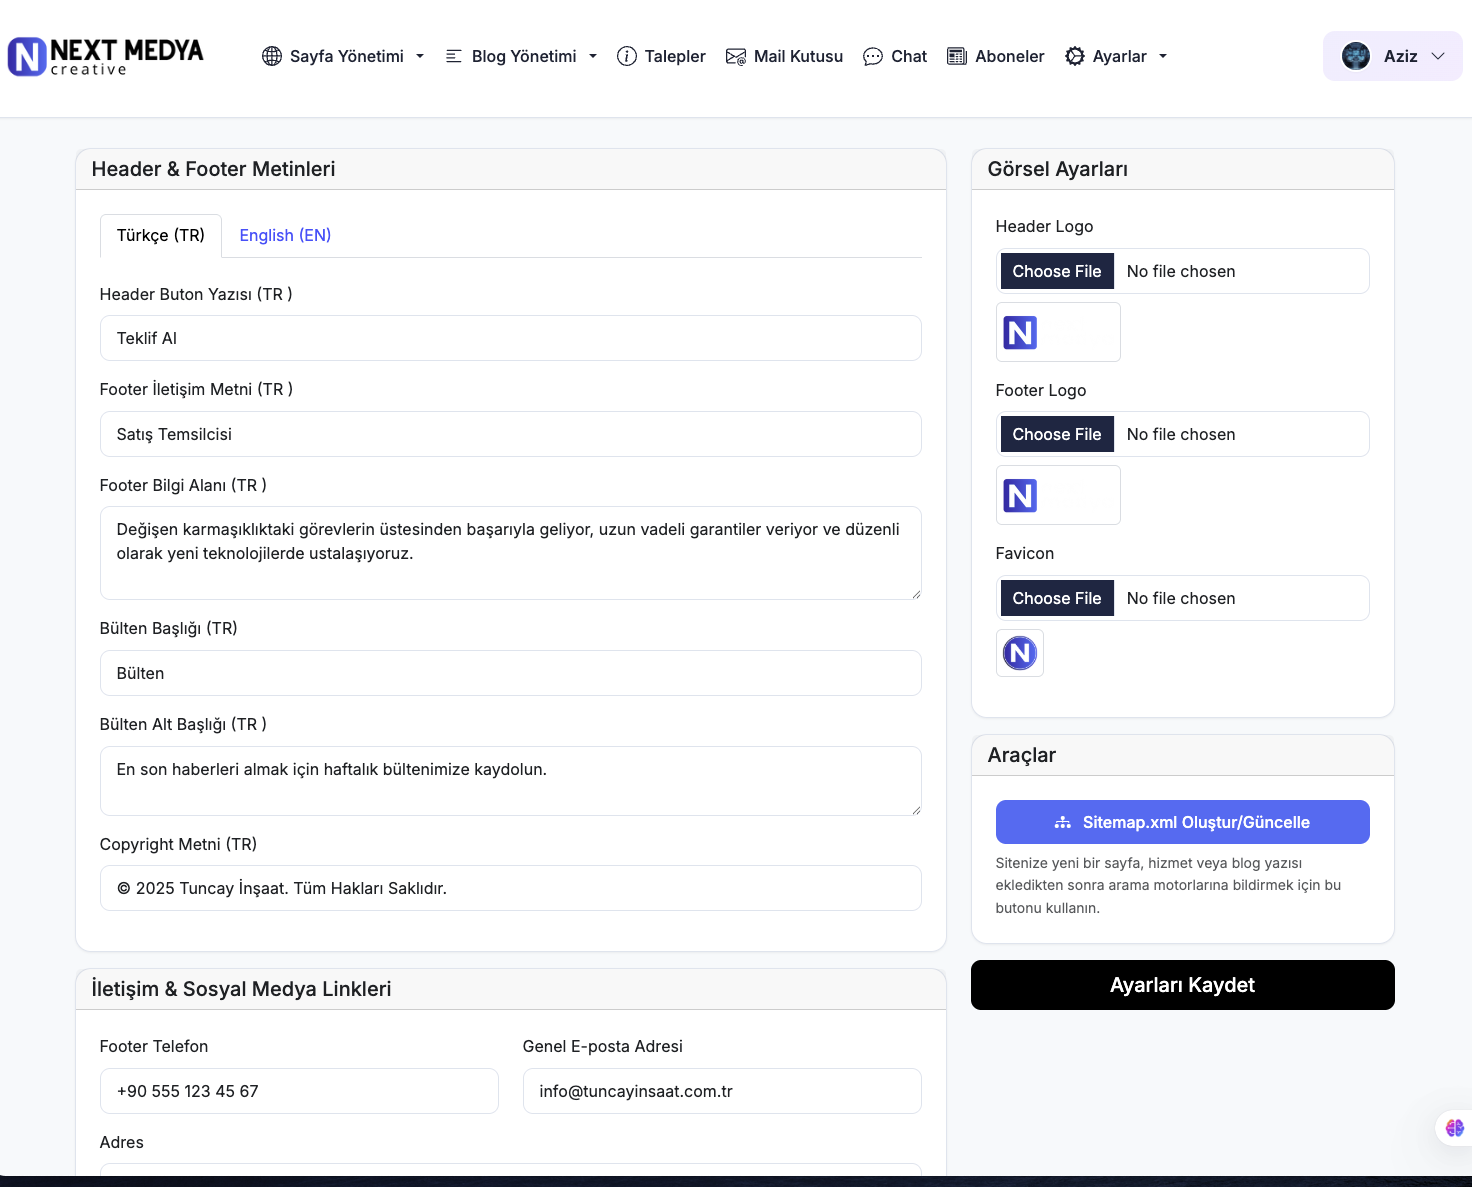
Task: Click the envelope icon for Mail Kutusu
Action: 736,57
